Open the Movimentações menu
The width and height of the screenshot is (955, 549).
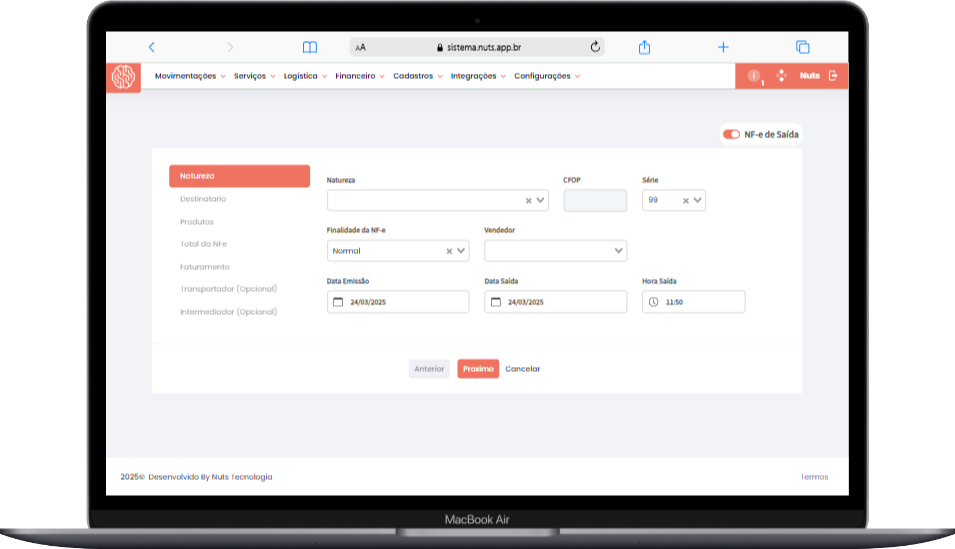tap(189, 76)
